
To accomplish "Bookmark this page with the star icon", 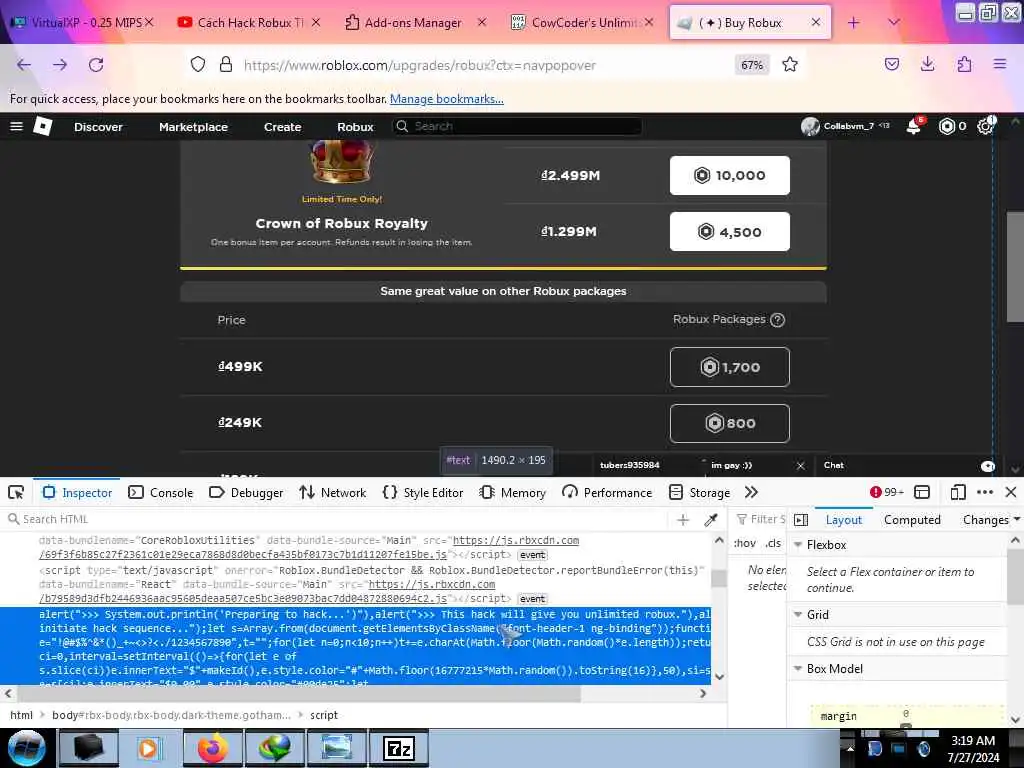I will click(790, 64).
